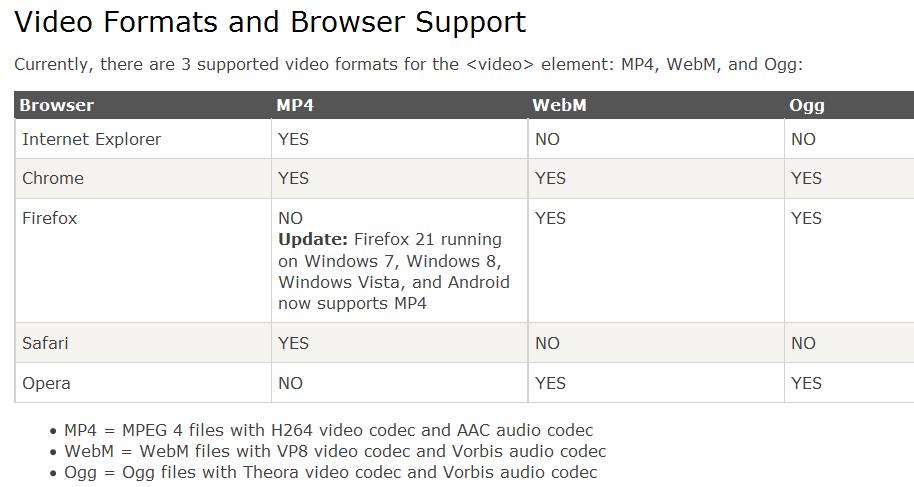Select the Chrome browser cell
Image resolution: width=914 pixels, height=487 pixels.
click(143, 178)
